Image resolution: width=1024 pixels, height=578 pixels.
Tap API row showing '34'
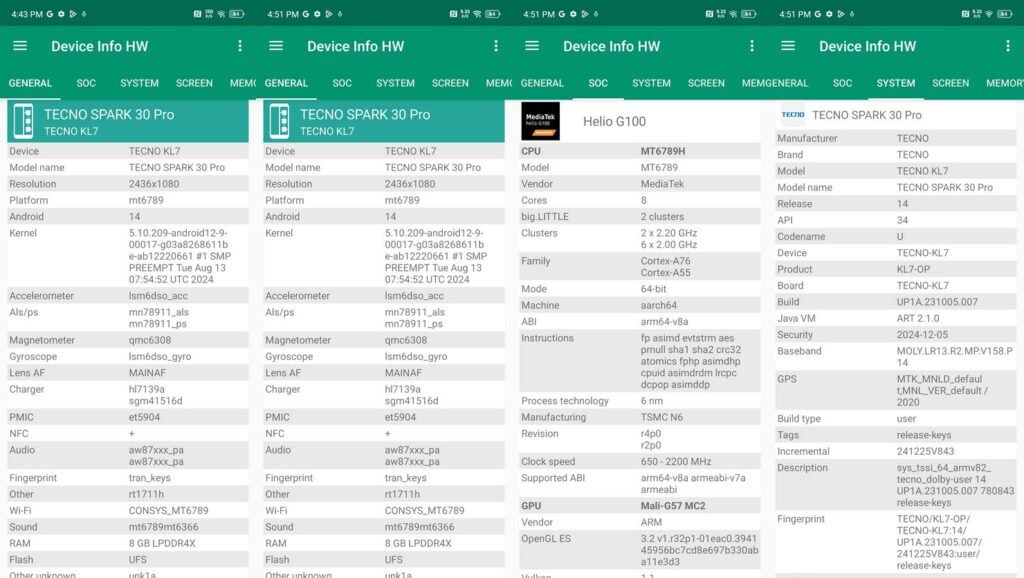[x=896, y=219]
